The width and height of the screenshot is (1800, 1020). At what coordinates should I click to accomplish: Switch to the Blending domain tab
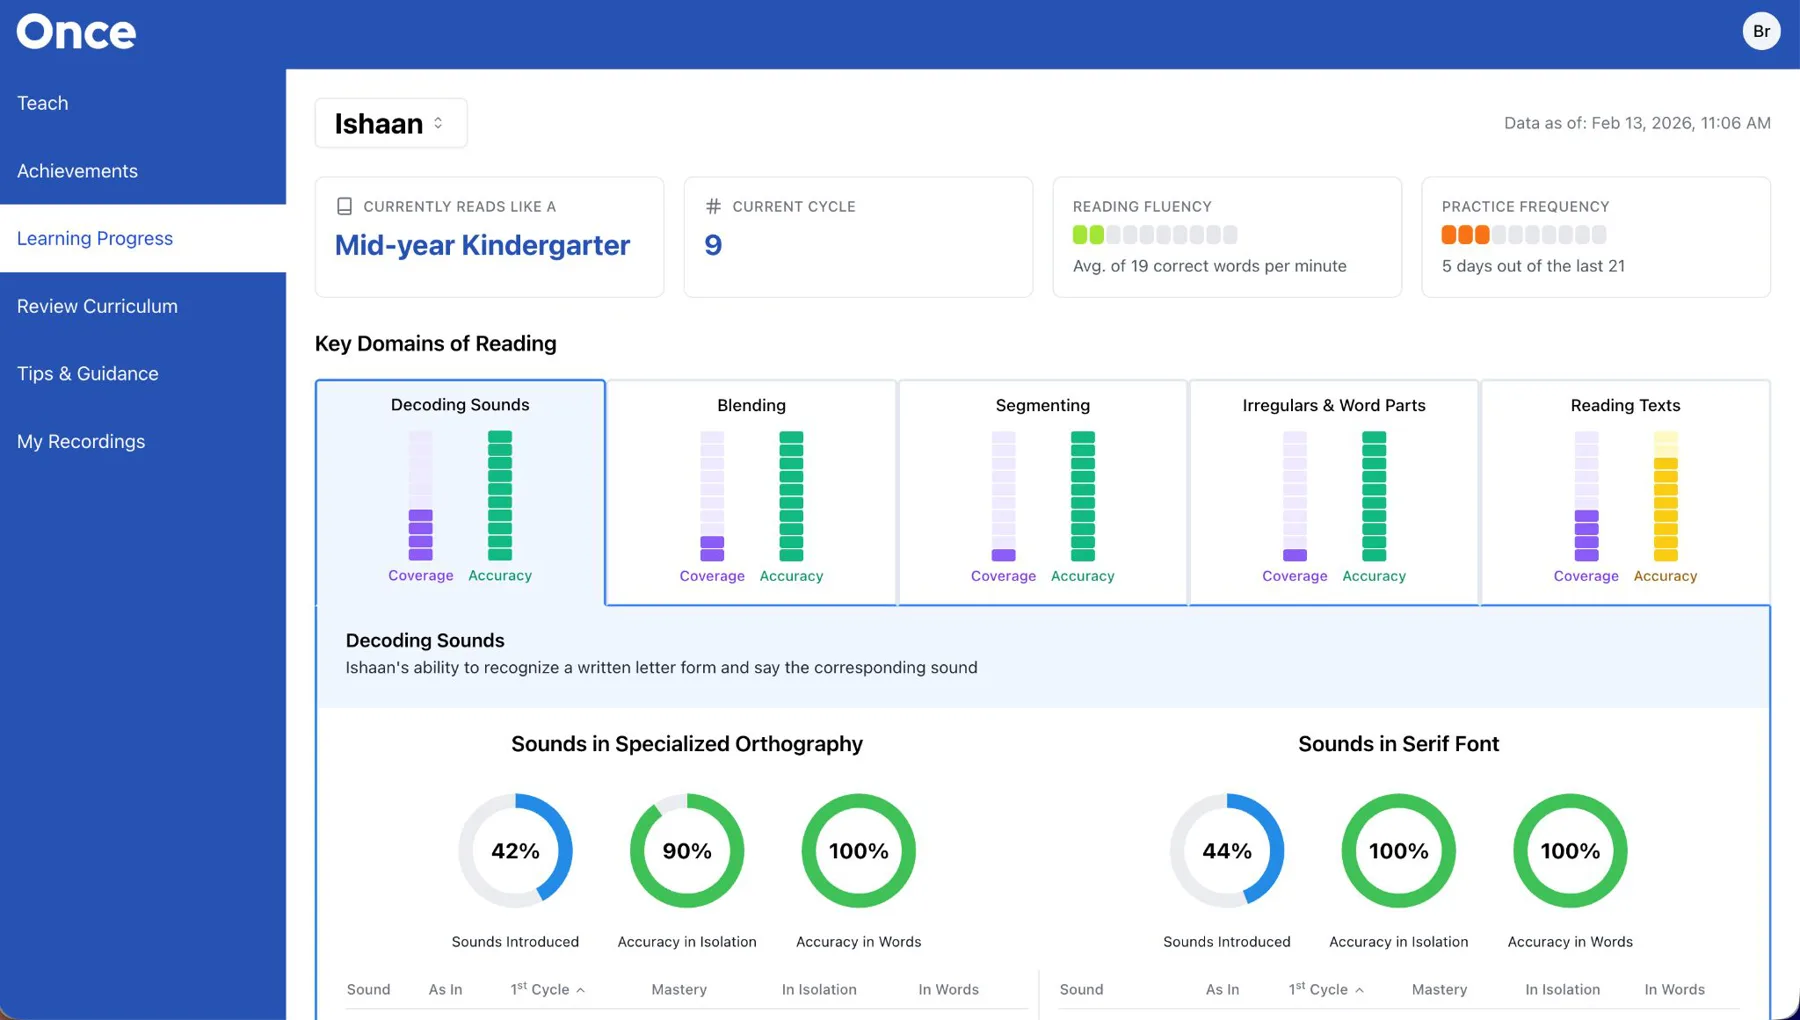tap(751, 492)
